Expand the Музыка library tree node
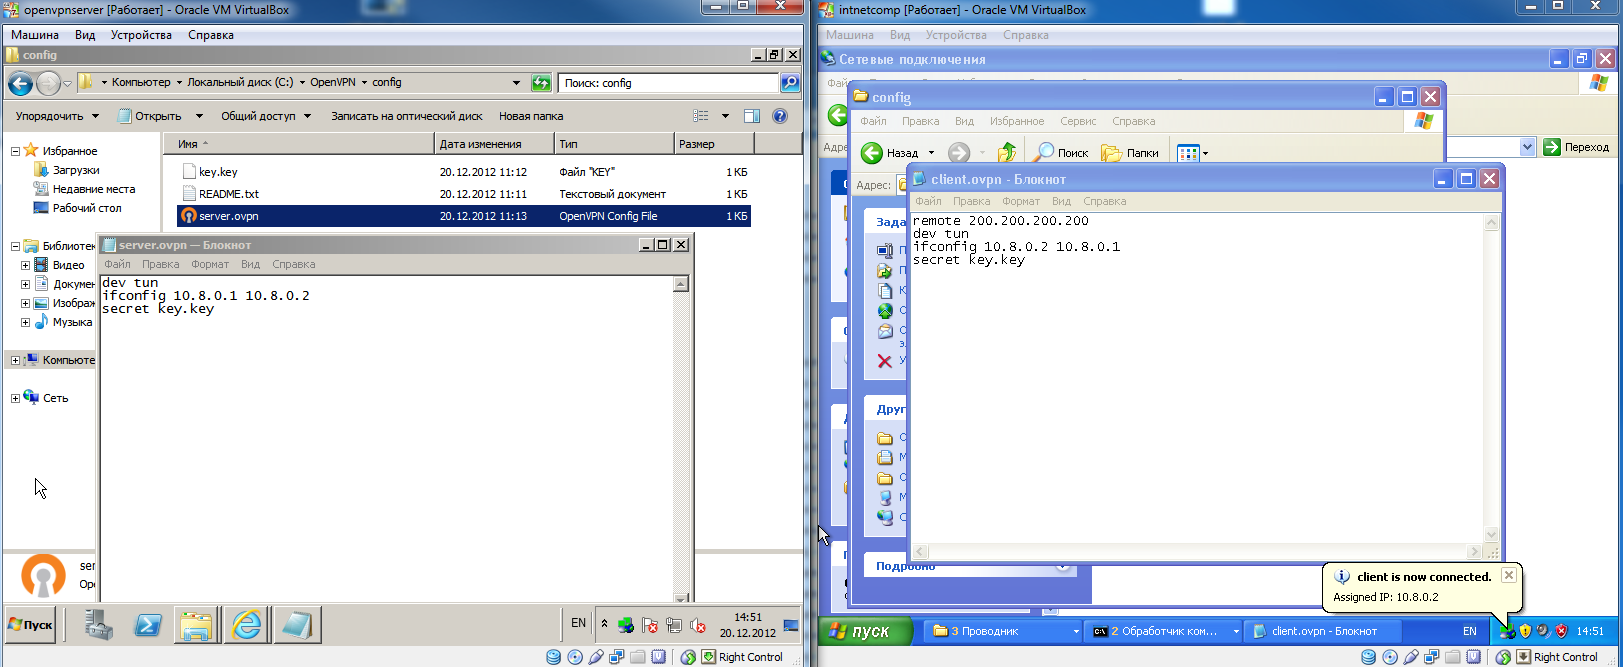The height and width of the screenshot is (667, 1623). [x=25, y=322]
